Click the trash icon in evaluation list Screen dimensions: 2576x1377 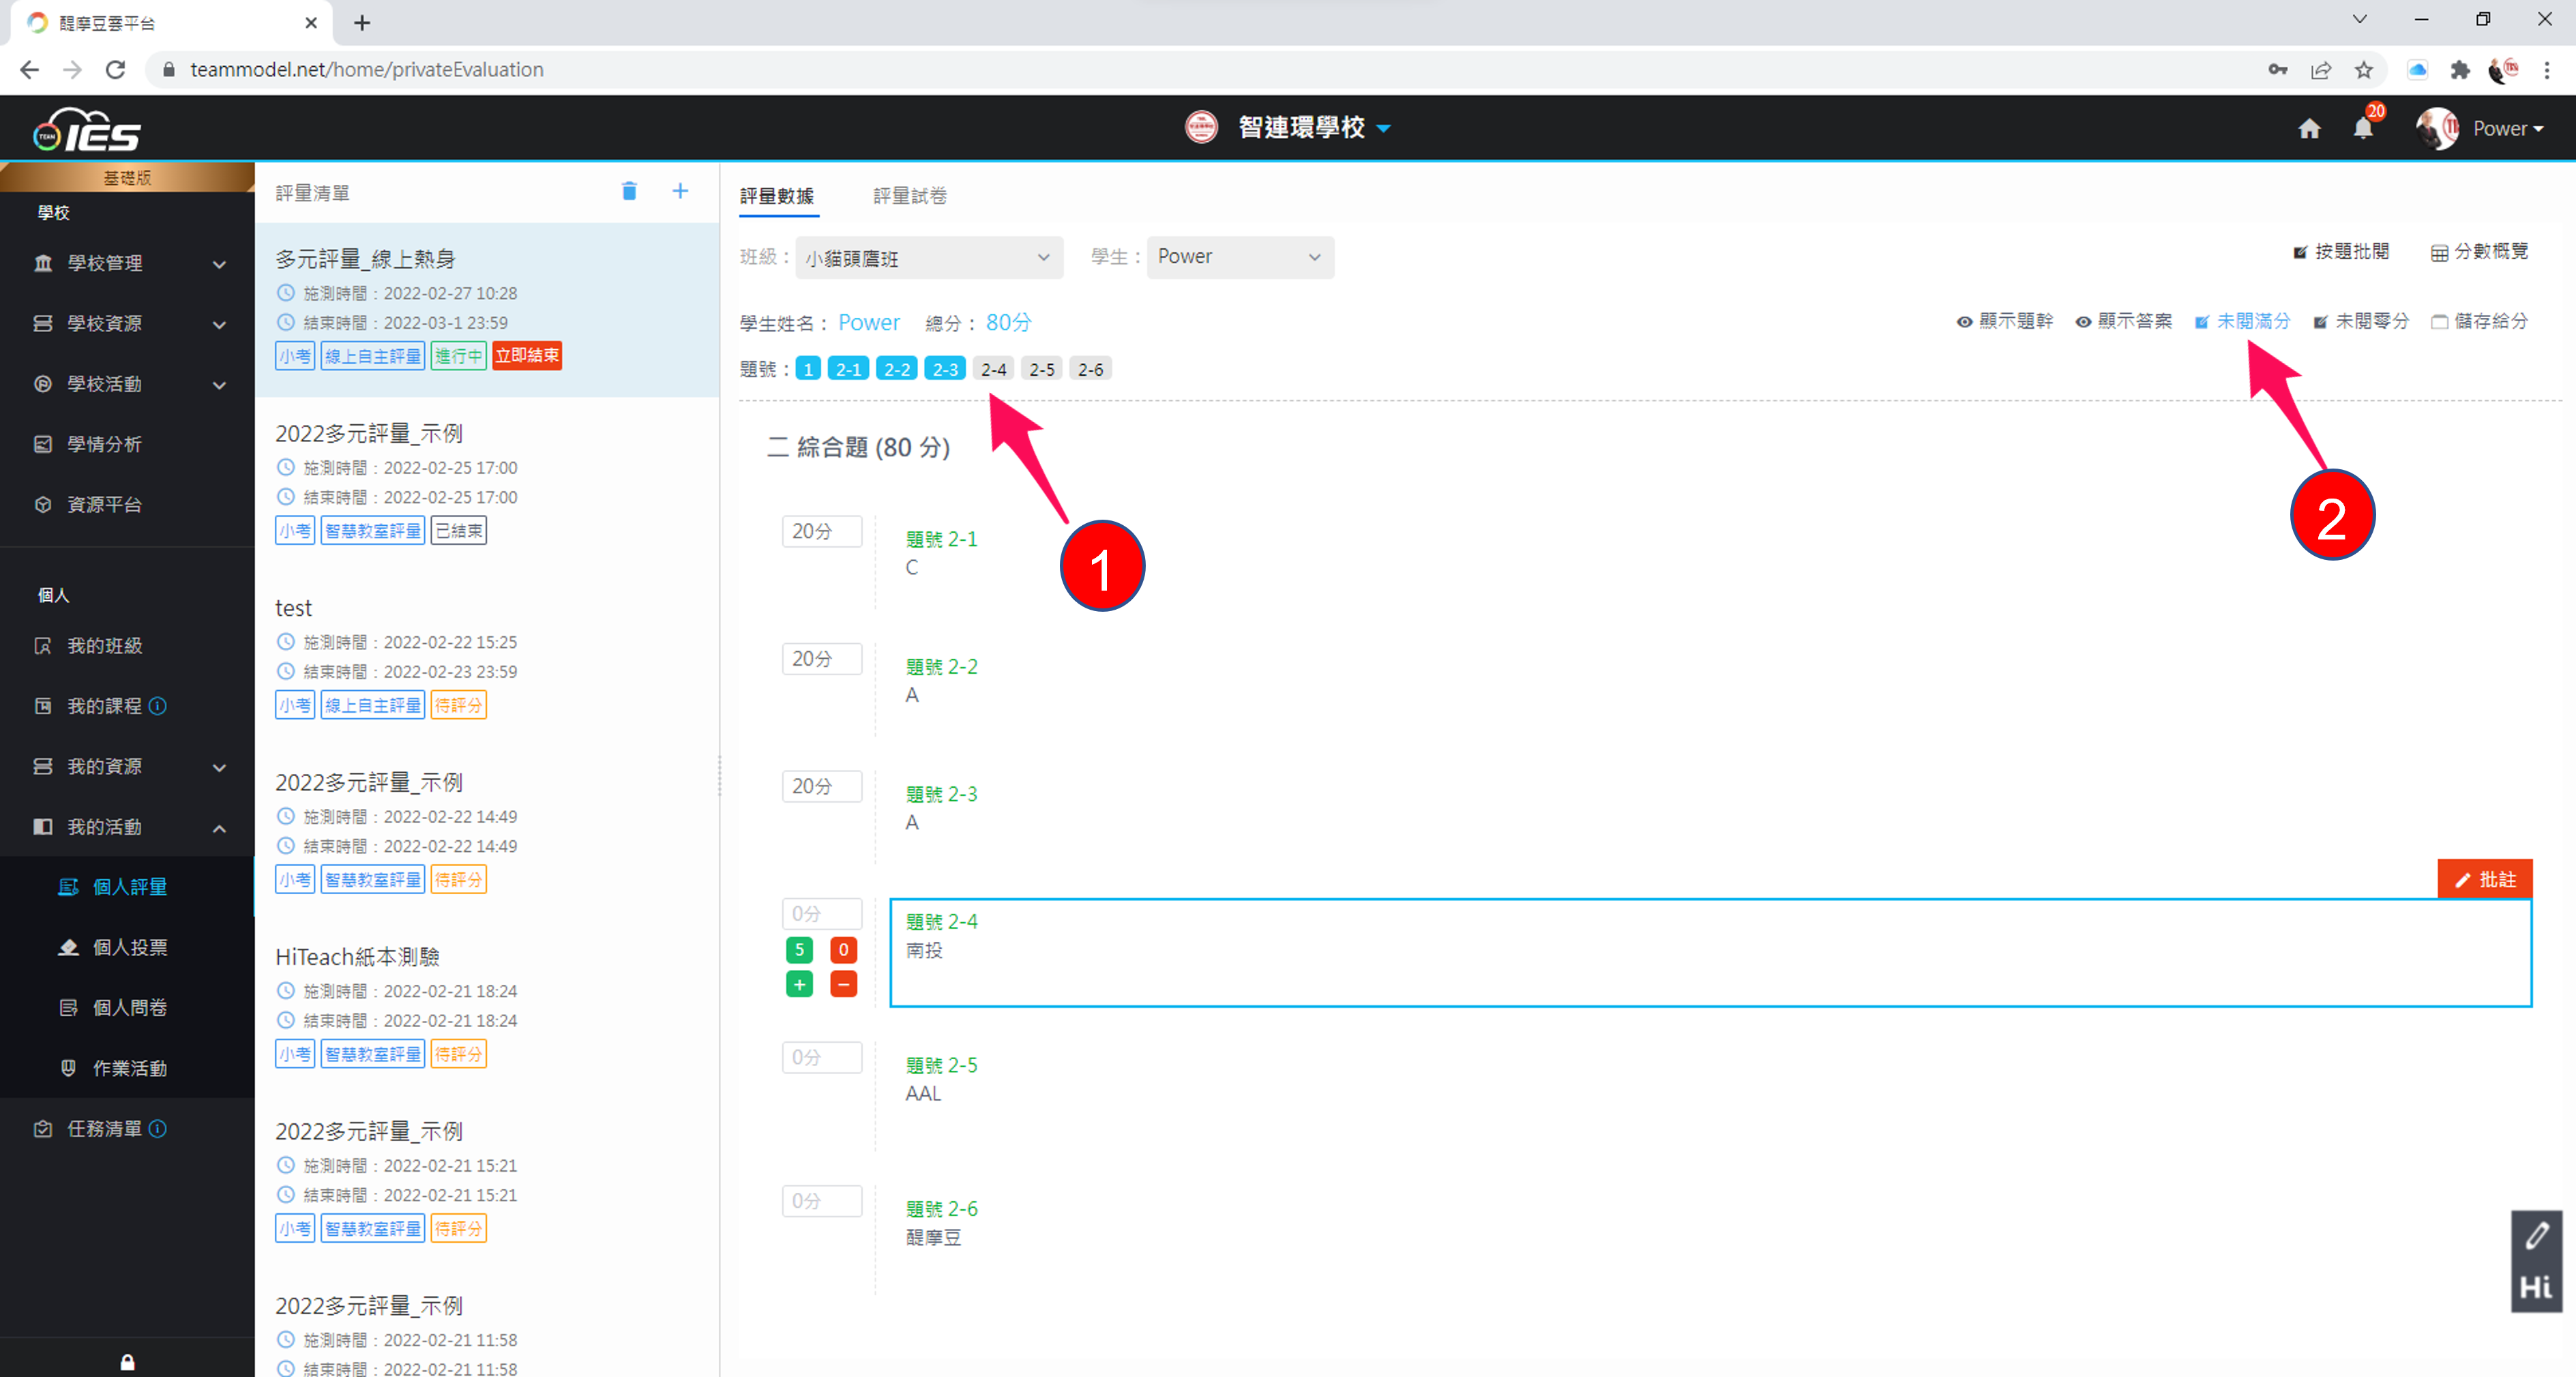pos(629,191)
